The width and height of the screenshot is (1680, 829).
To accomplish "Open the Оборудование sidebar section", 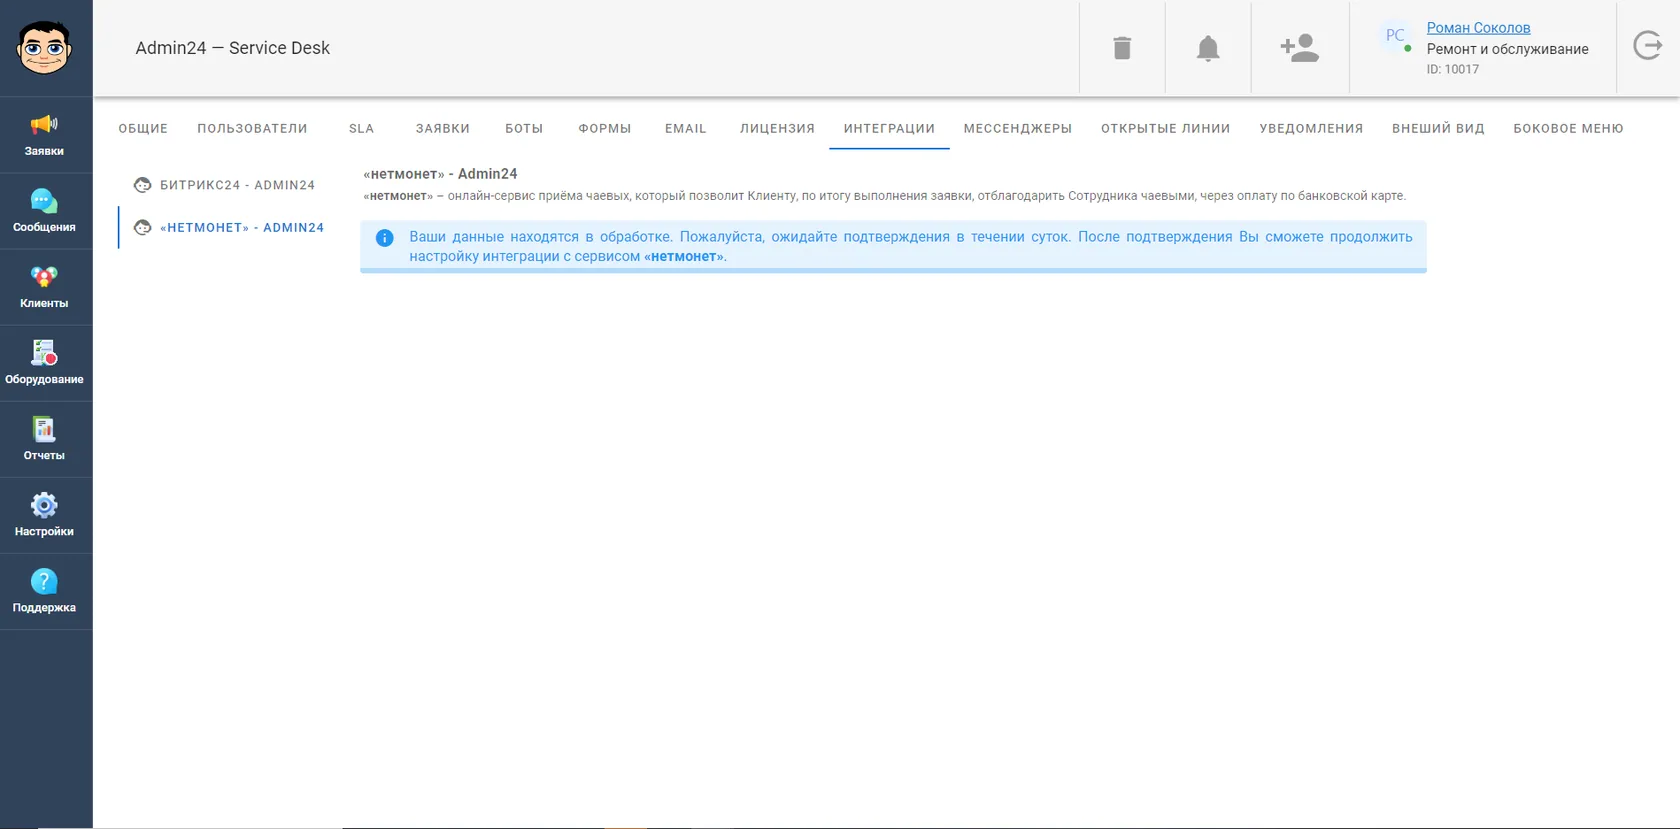I will pyautogui.click(x=44, y=364).
